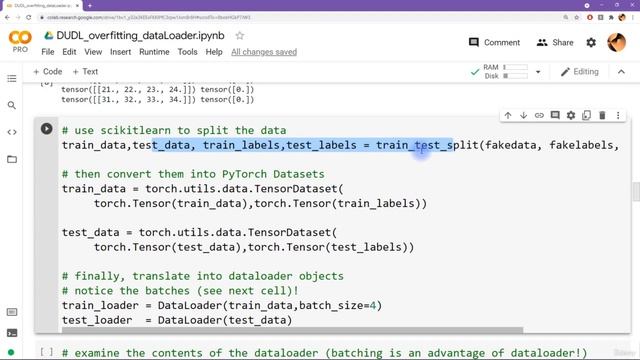This screenshot has height=360, width=640.
Task: Collapse the header with the chevron
Action: coord(621,72)
